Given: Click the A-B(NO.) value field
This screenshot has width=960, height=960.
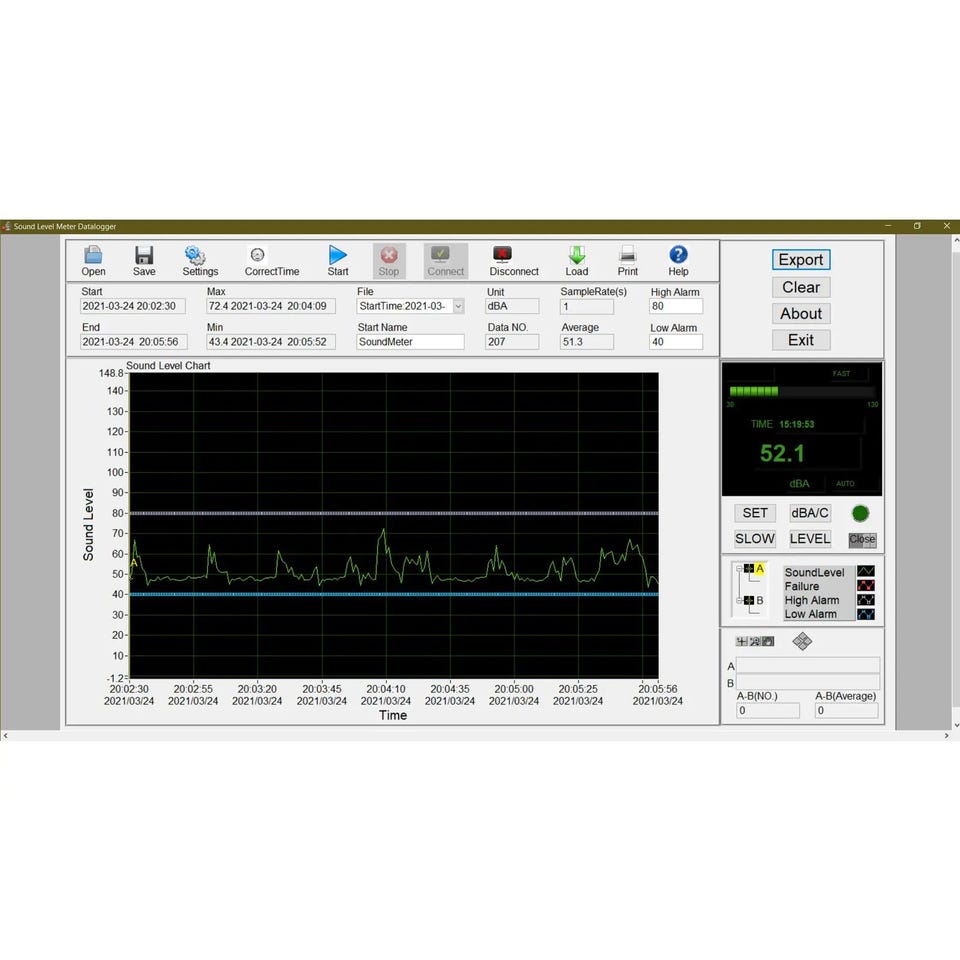Looking at the screenshot, I should coord(768,711).
